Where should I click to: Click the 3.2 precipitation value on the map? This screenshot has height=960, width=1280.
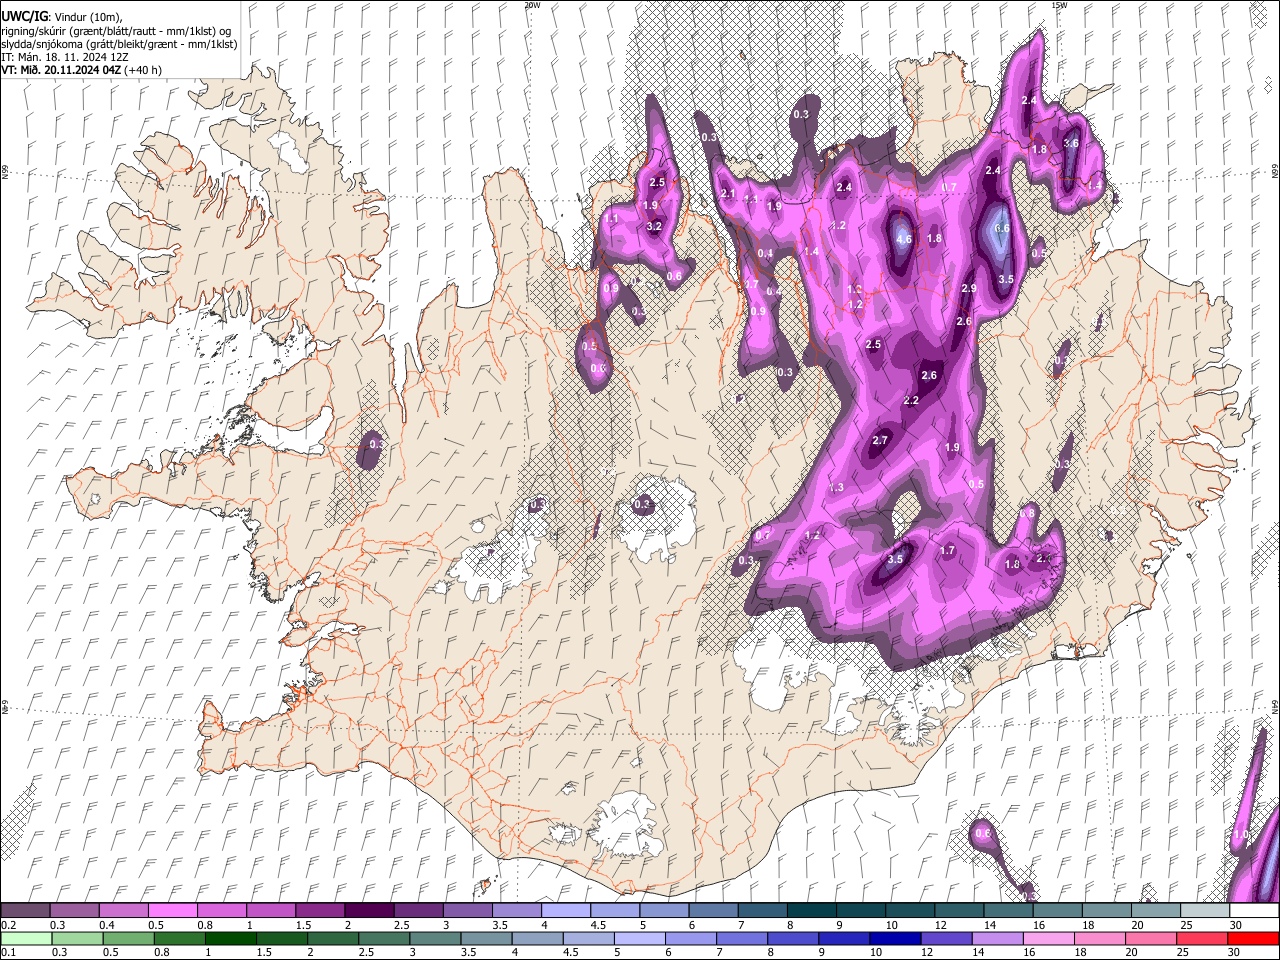coord(655,227)
